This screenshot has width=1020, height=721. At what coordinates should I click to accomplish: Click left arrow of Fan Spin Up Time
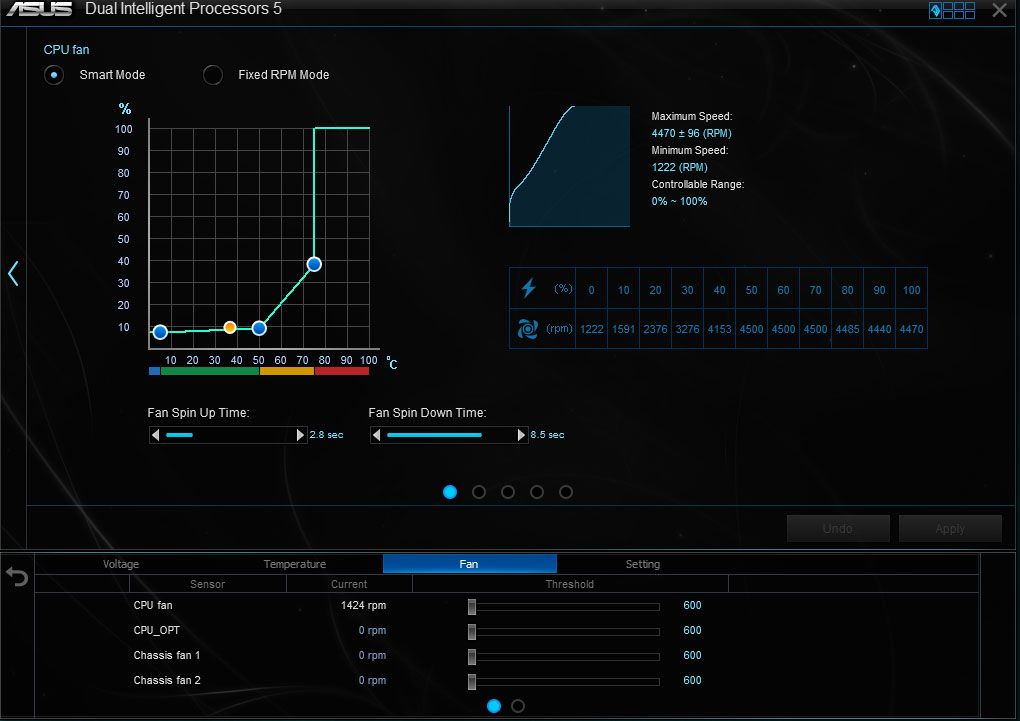155,435
